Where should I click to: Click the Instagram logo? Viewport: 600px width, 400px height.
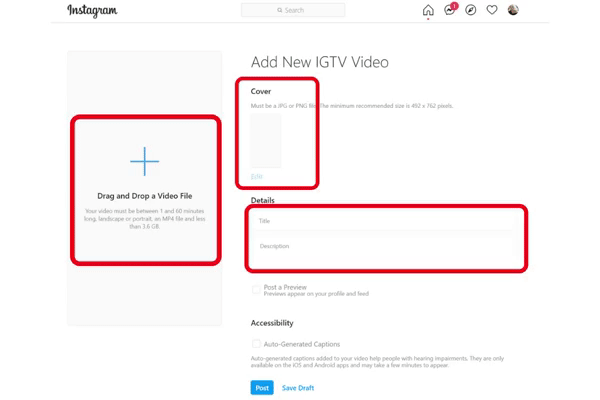coord(92,10)
